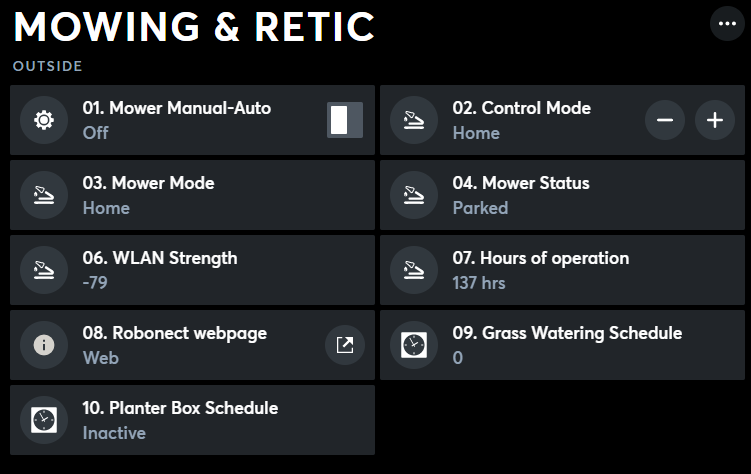The height and width of the screenshot is (474, 751).
Task: Toggle the Mower Manual-Auto switch
Action: pyautogui.click(x=344, y=120)
